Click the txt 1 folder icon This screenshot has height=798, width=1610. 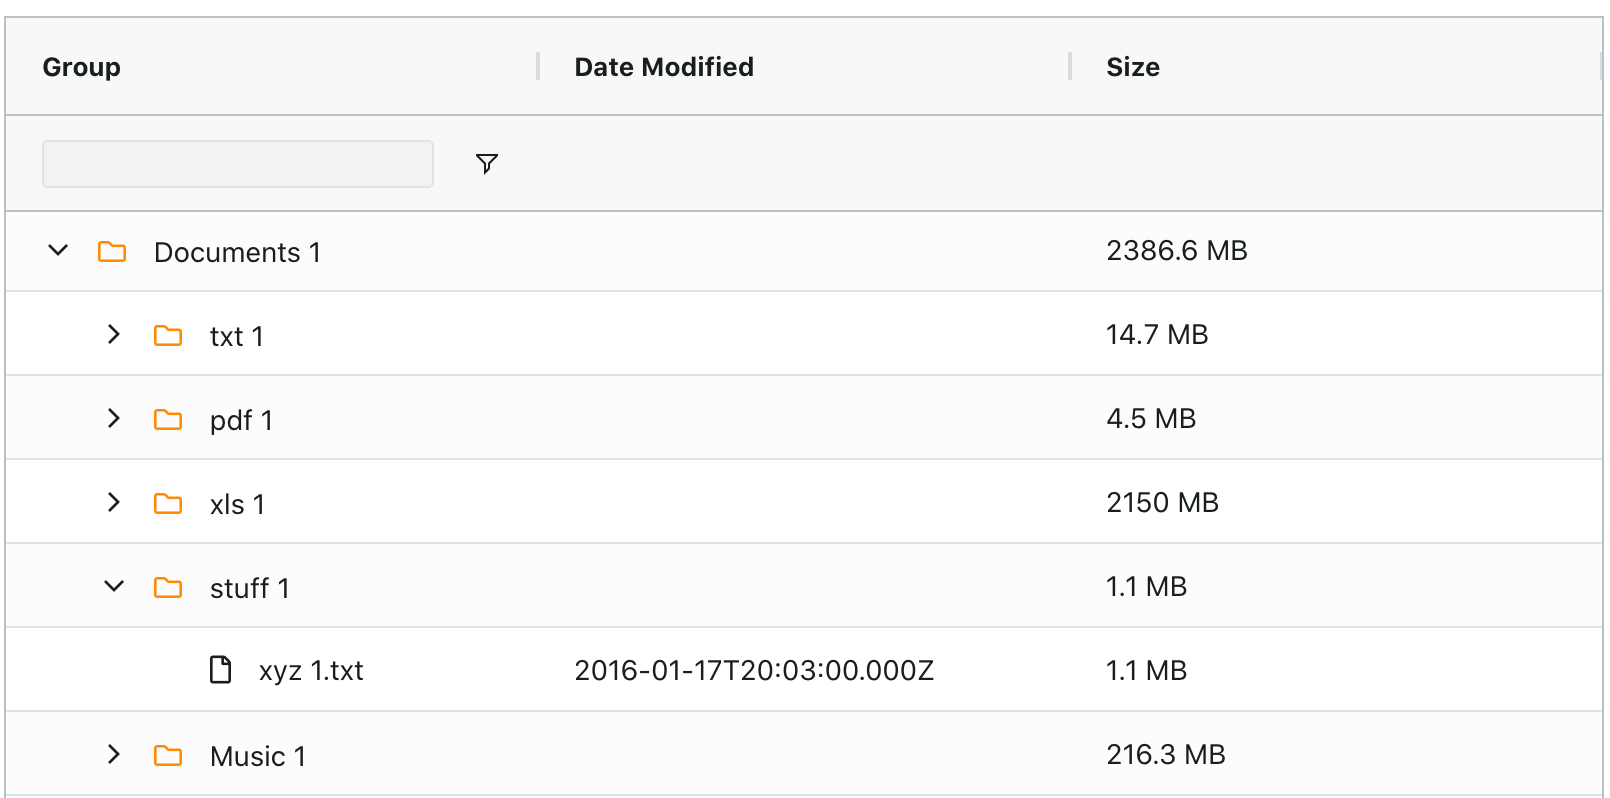tap(168, 335)
